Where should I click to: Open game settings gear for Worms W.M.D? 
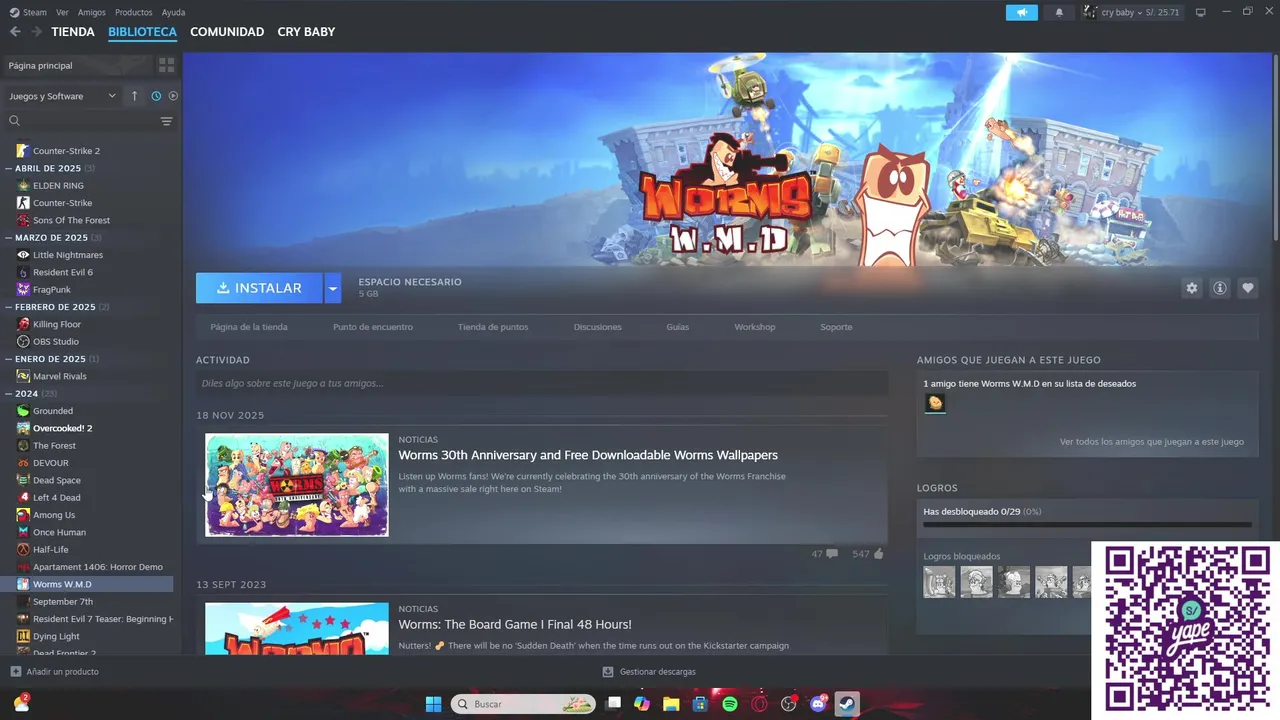pyautogui.click(x=1192, y=288)
